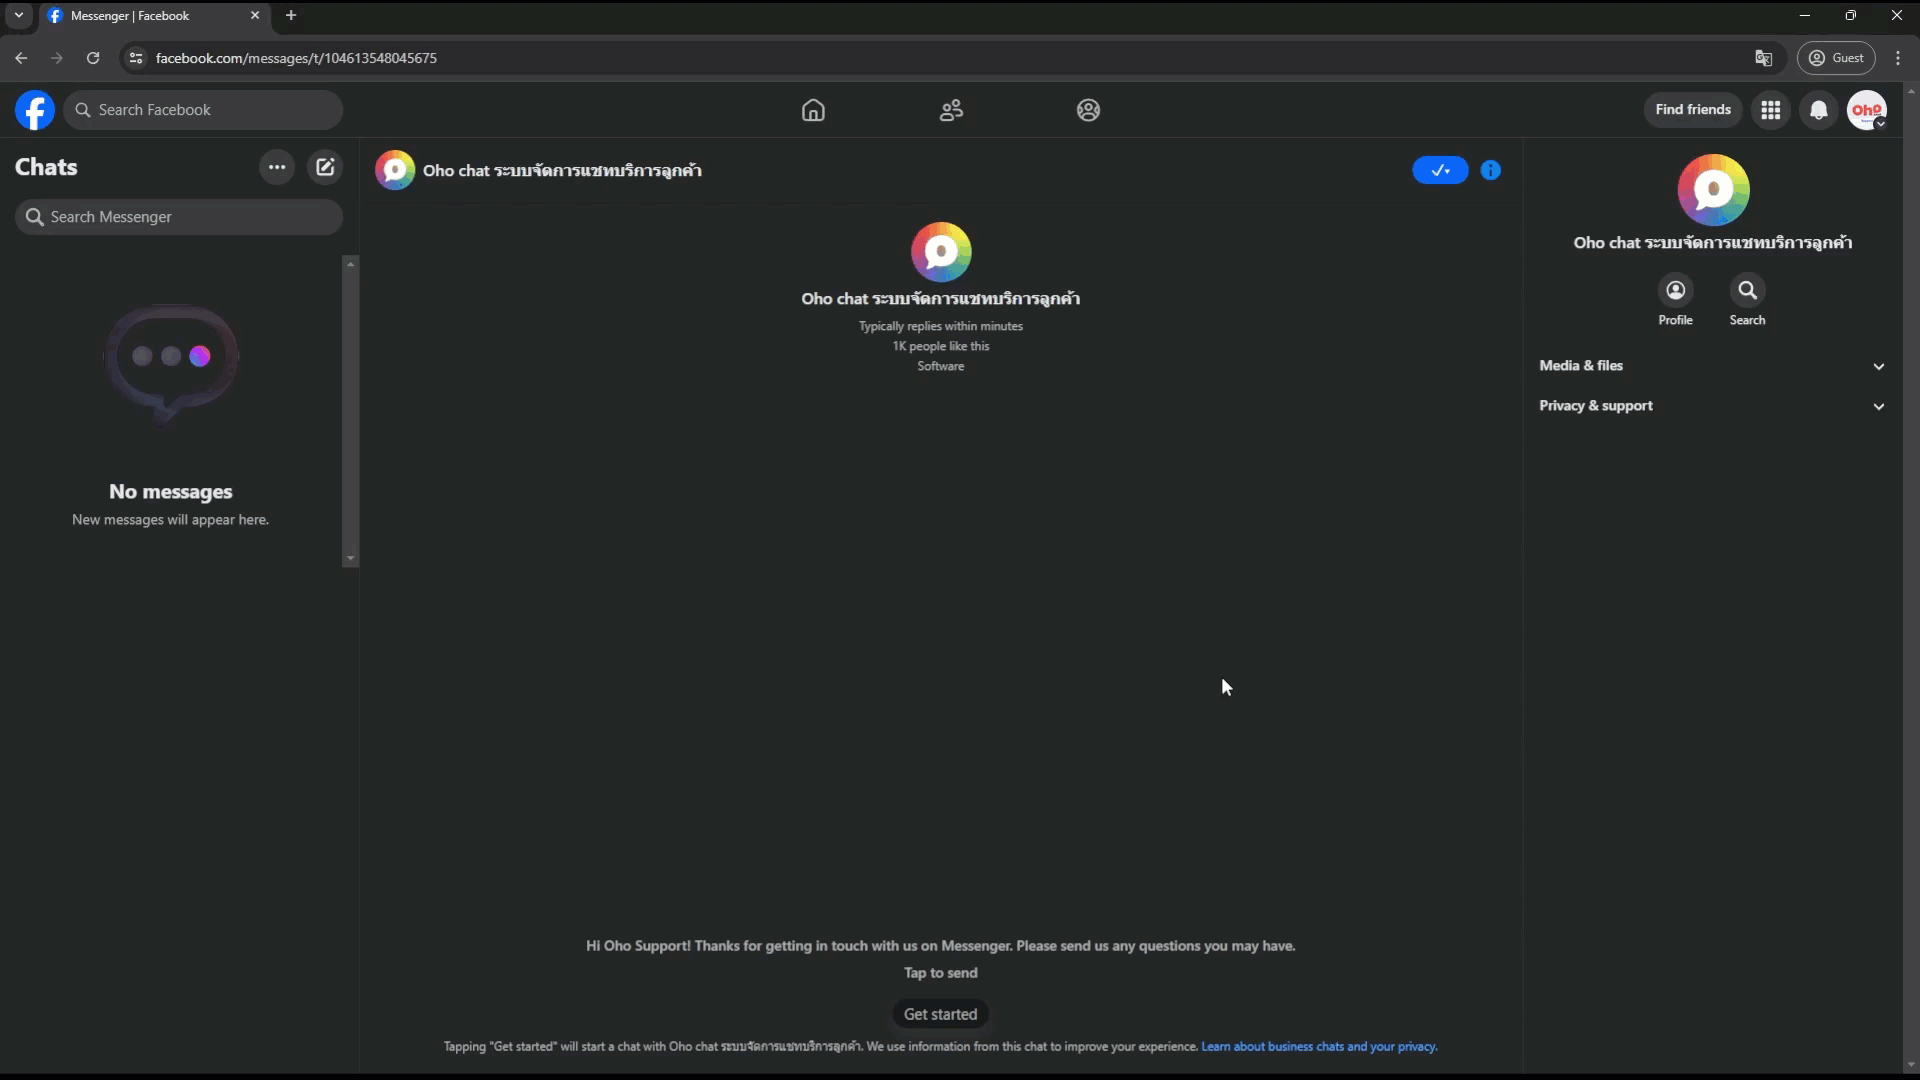Click the chats list scrollbar up arrow

[350, 263]
